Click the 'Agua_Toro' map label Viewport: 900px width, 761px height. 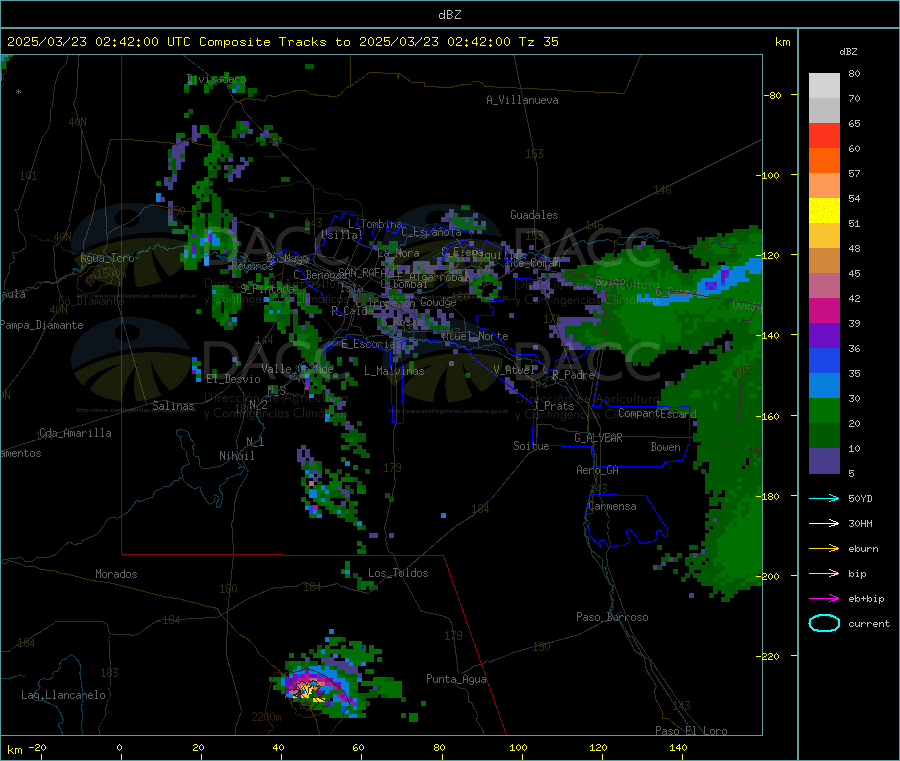pyautogui.click(x=107, y=258)
